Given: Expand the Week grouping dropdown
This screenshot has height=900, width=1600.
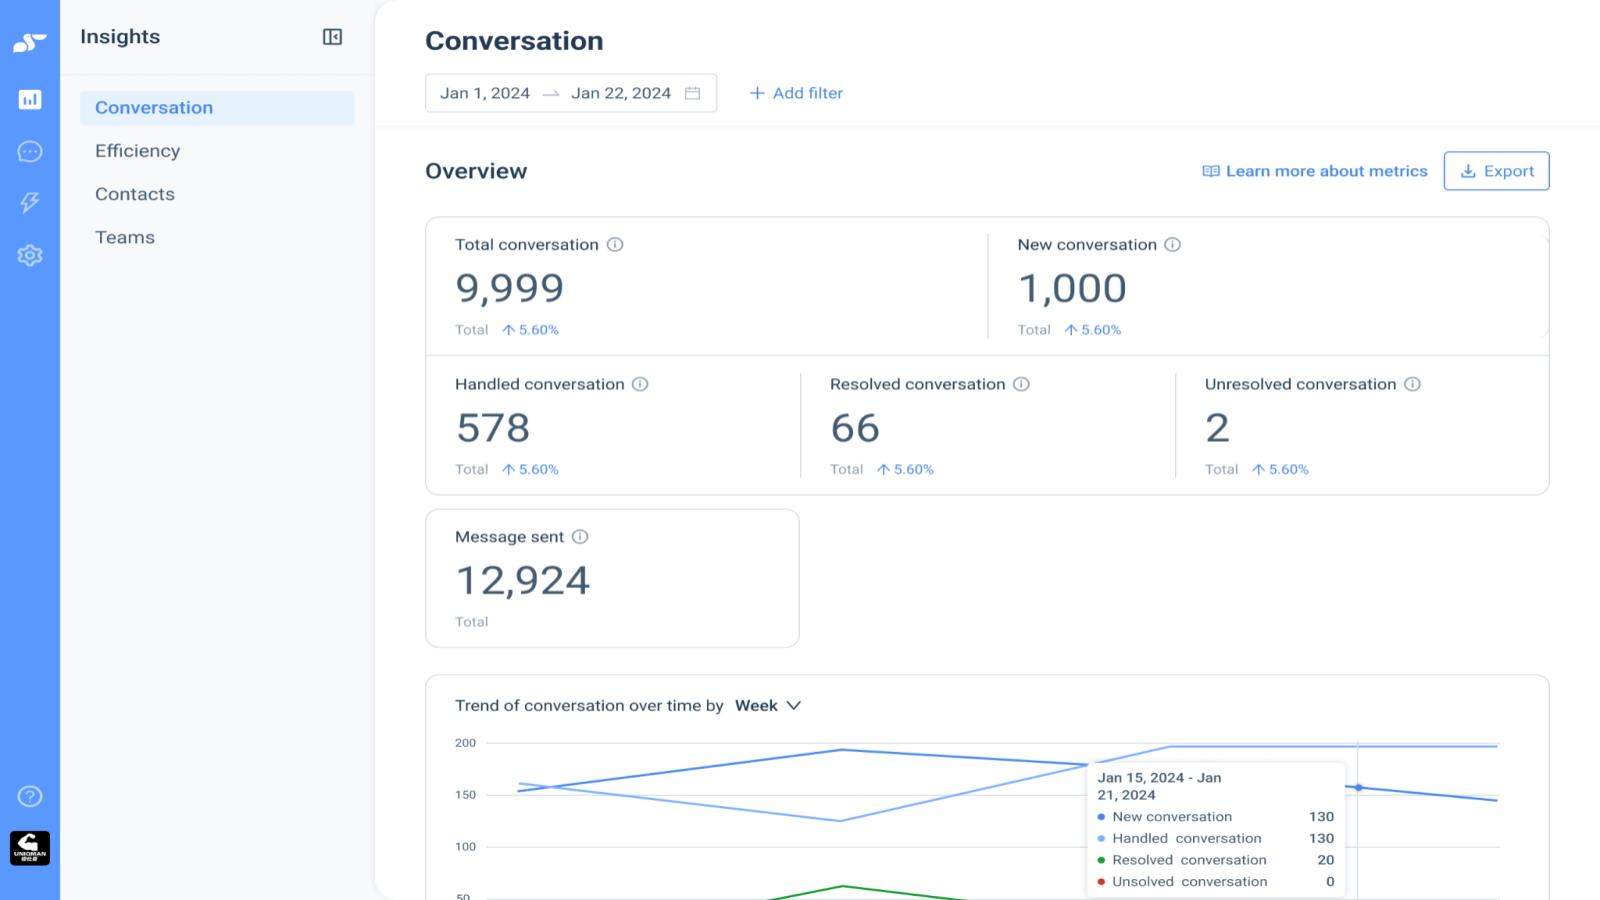Looking at the screenshot, I should click(x=768, y=706).
